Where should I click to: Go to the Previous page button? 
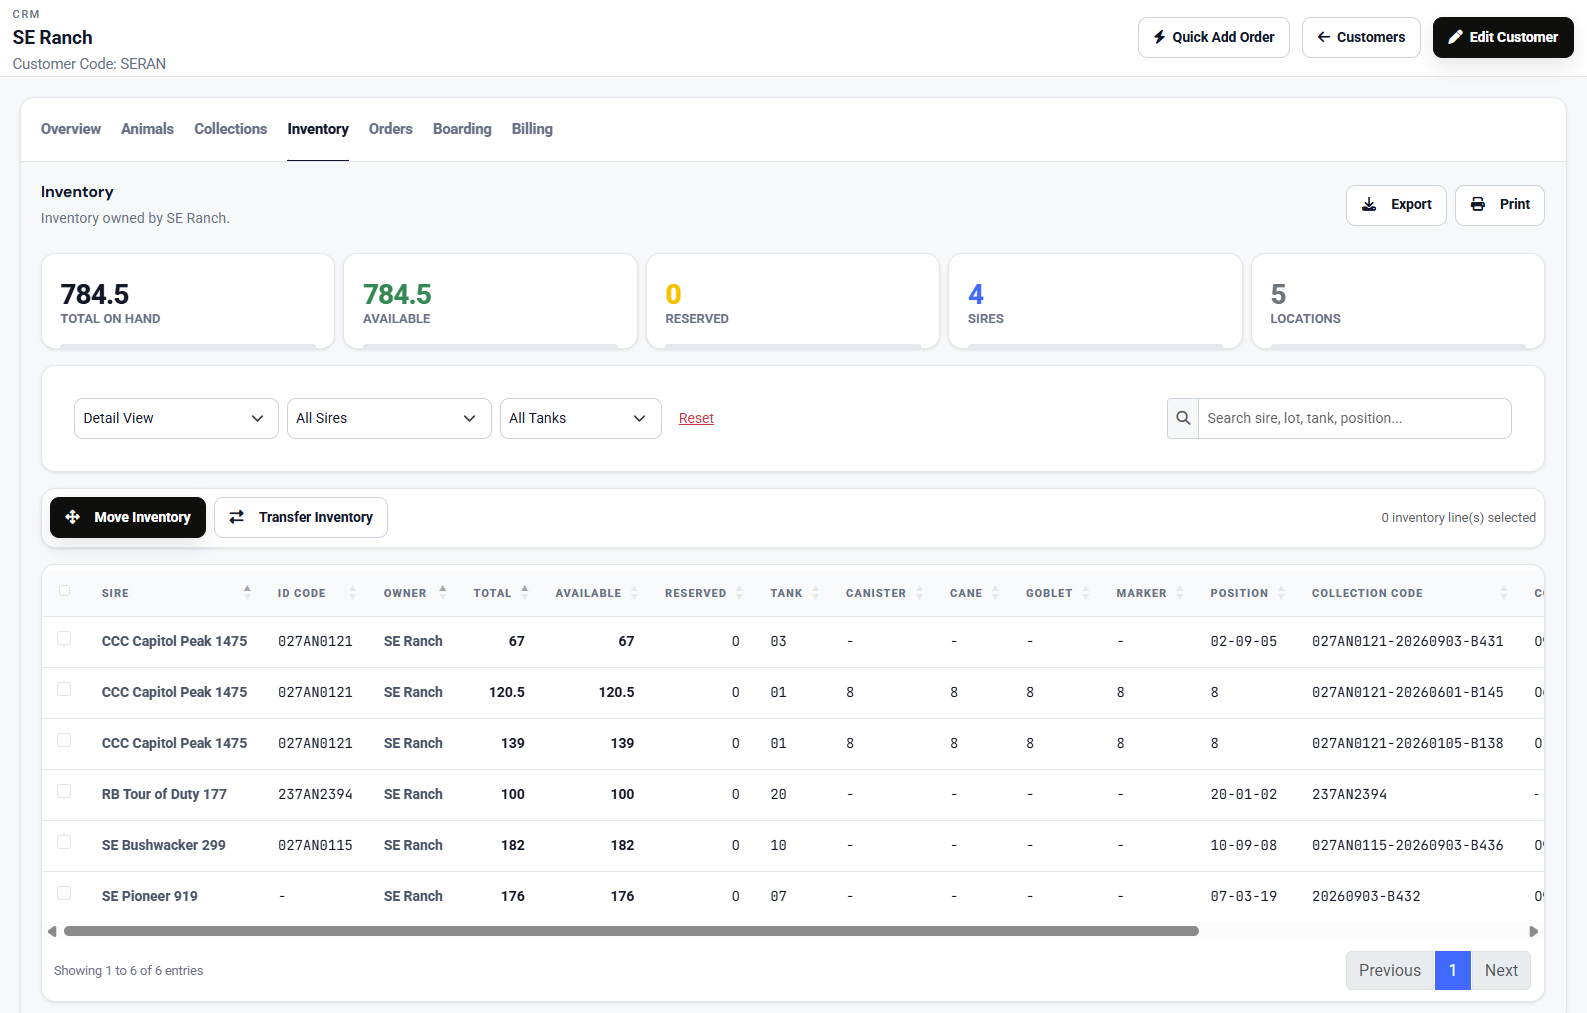(x=1390, y=970)
